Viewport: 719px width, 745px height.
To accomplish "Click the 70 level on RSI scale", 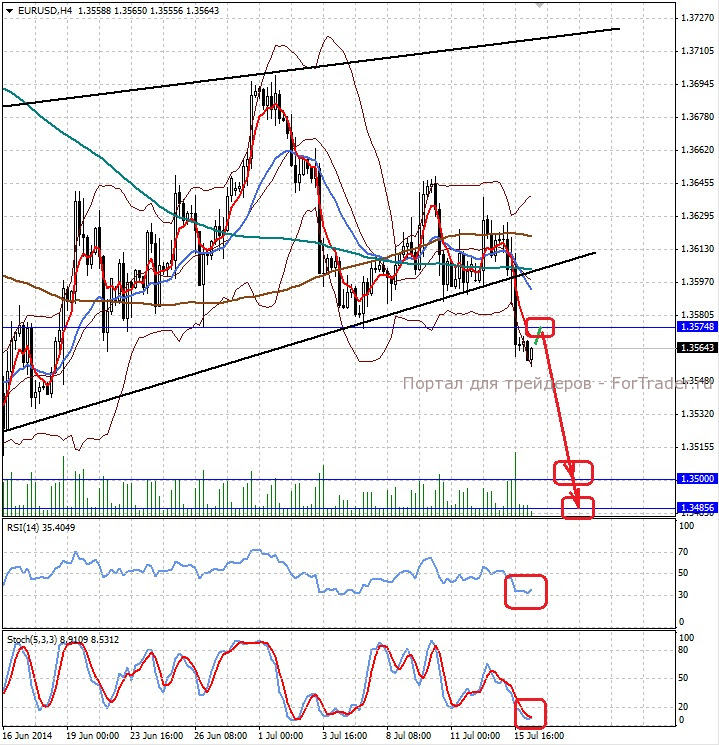I will pos(683,552).
